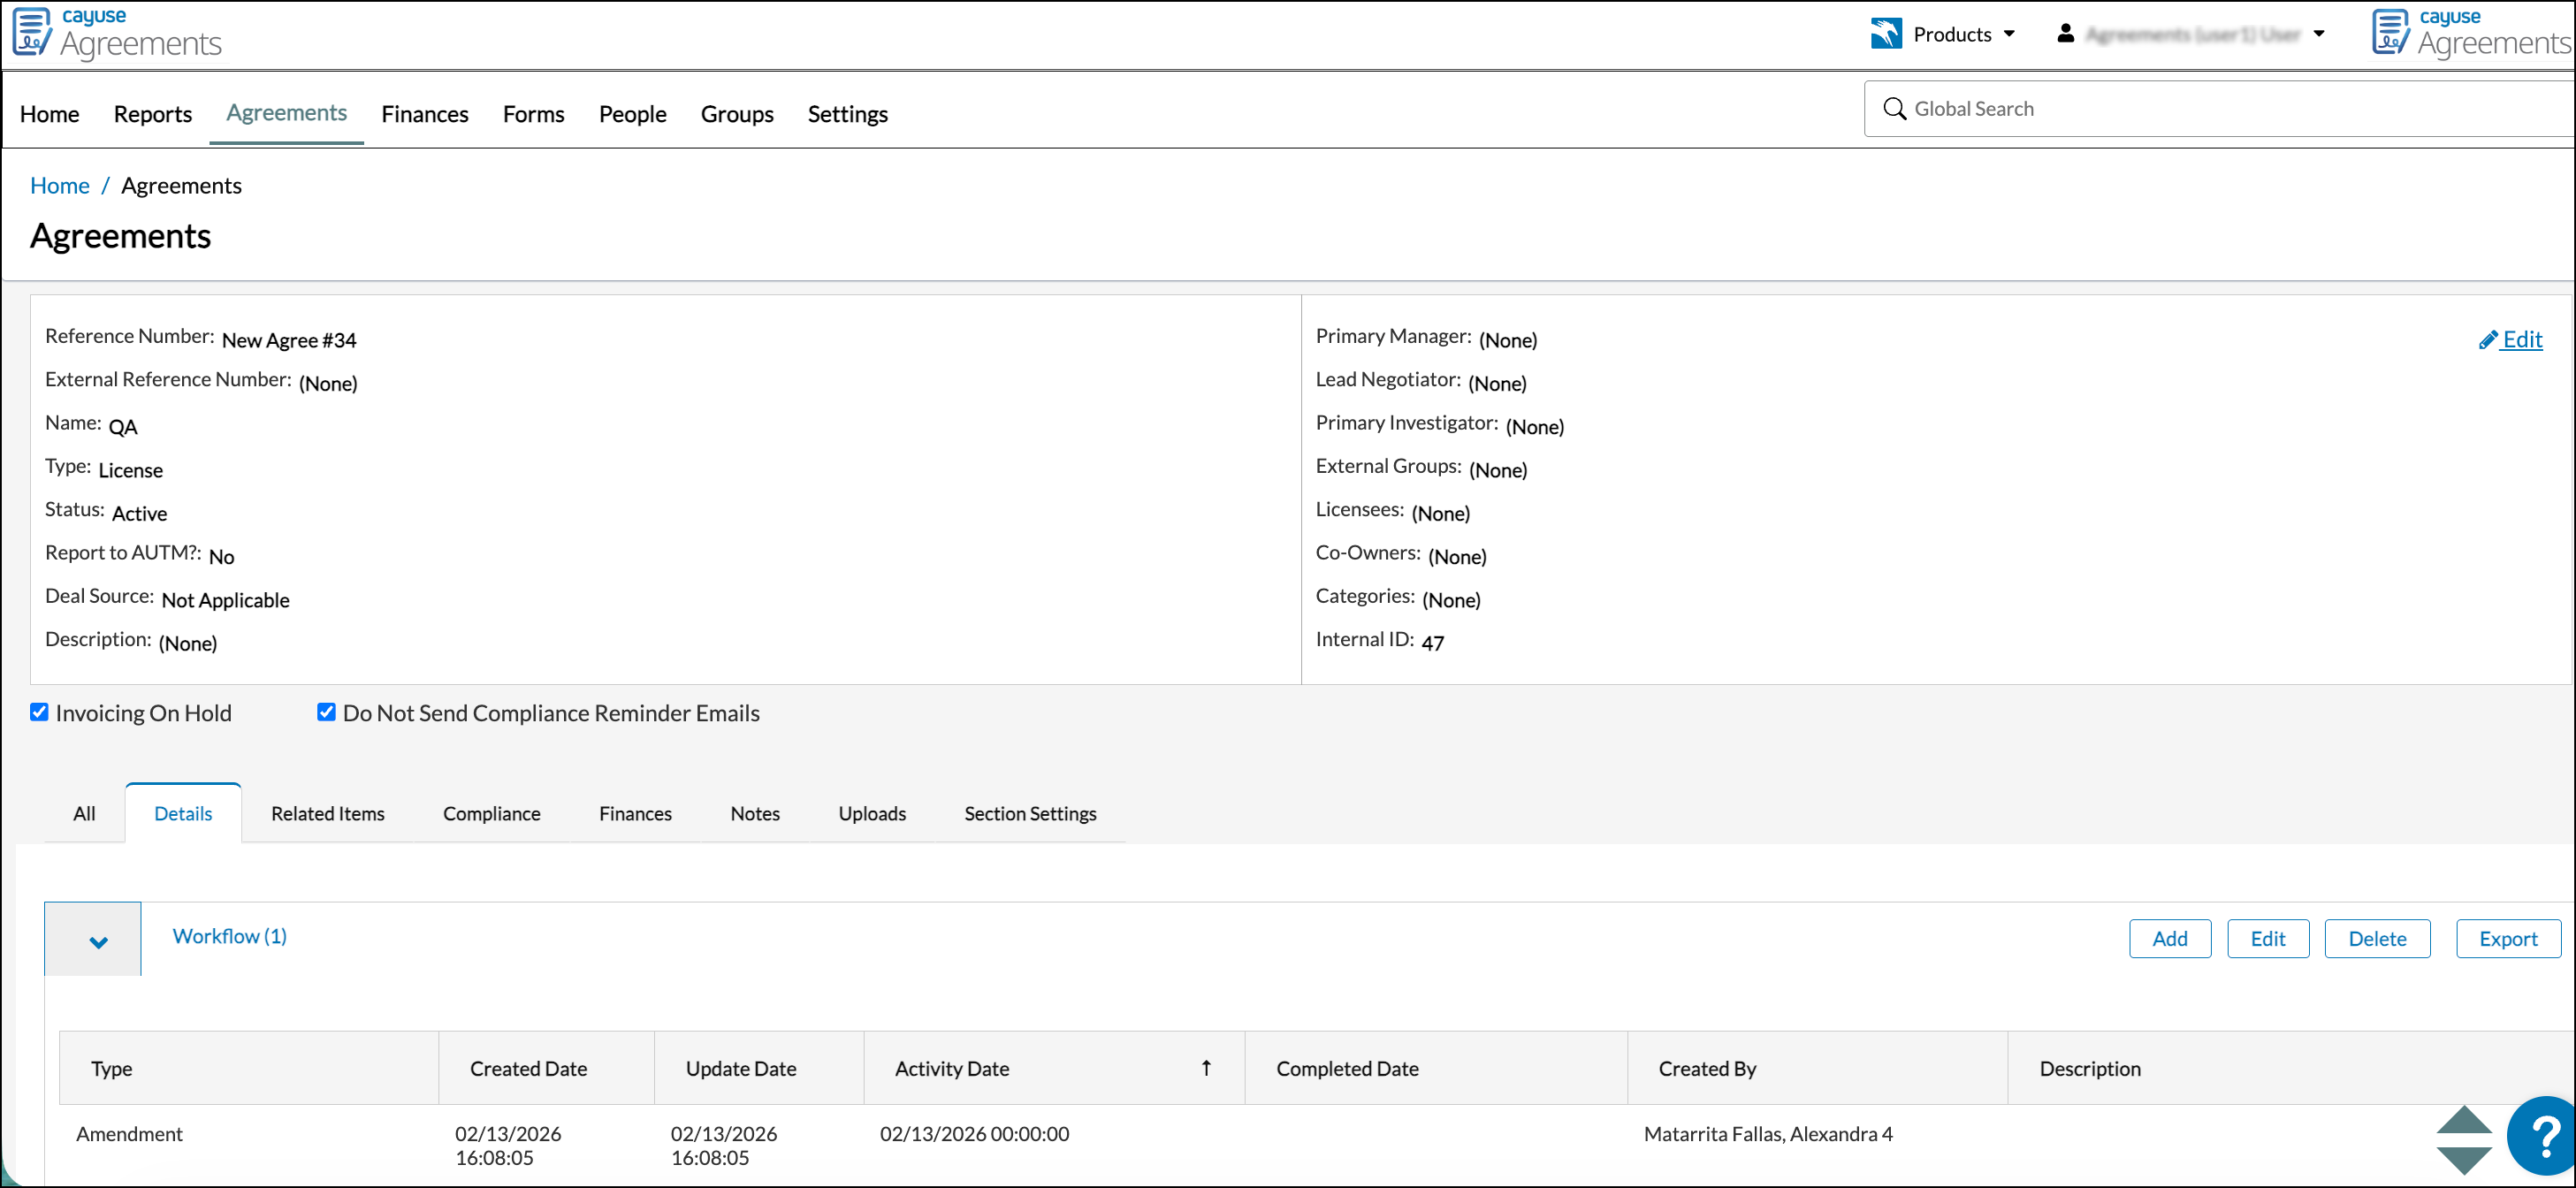Open the People menu
This screenshot has height=1188, width=2576.
point(632,114)
